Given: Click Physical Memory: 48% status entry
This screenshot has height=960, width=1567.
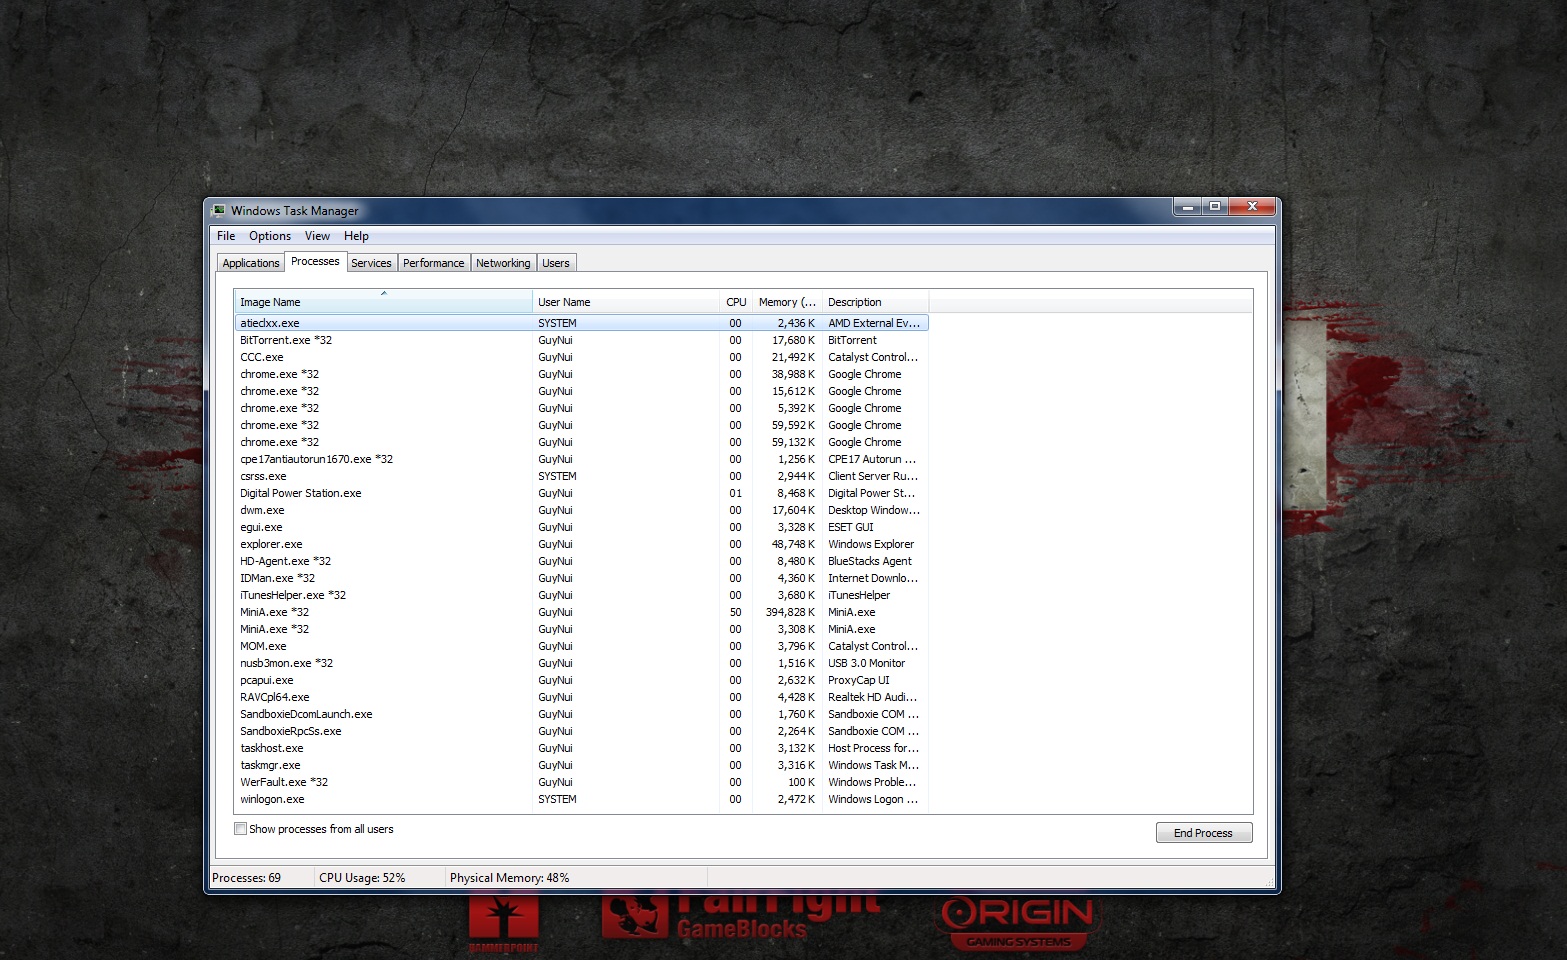Looking at the screenshot, I should [x=510, y=878].
